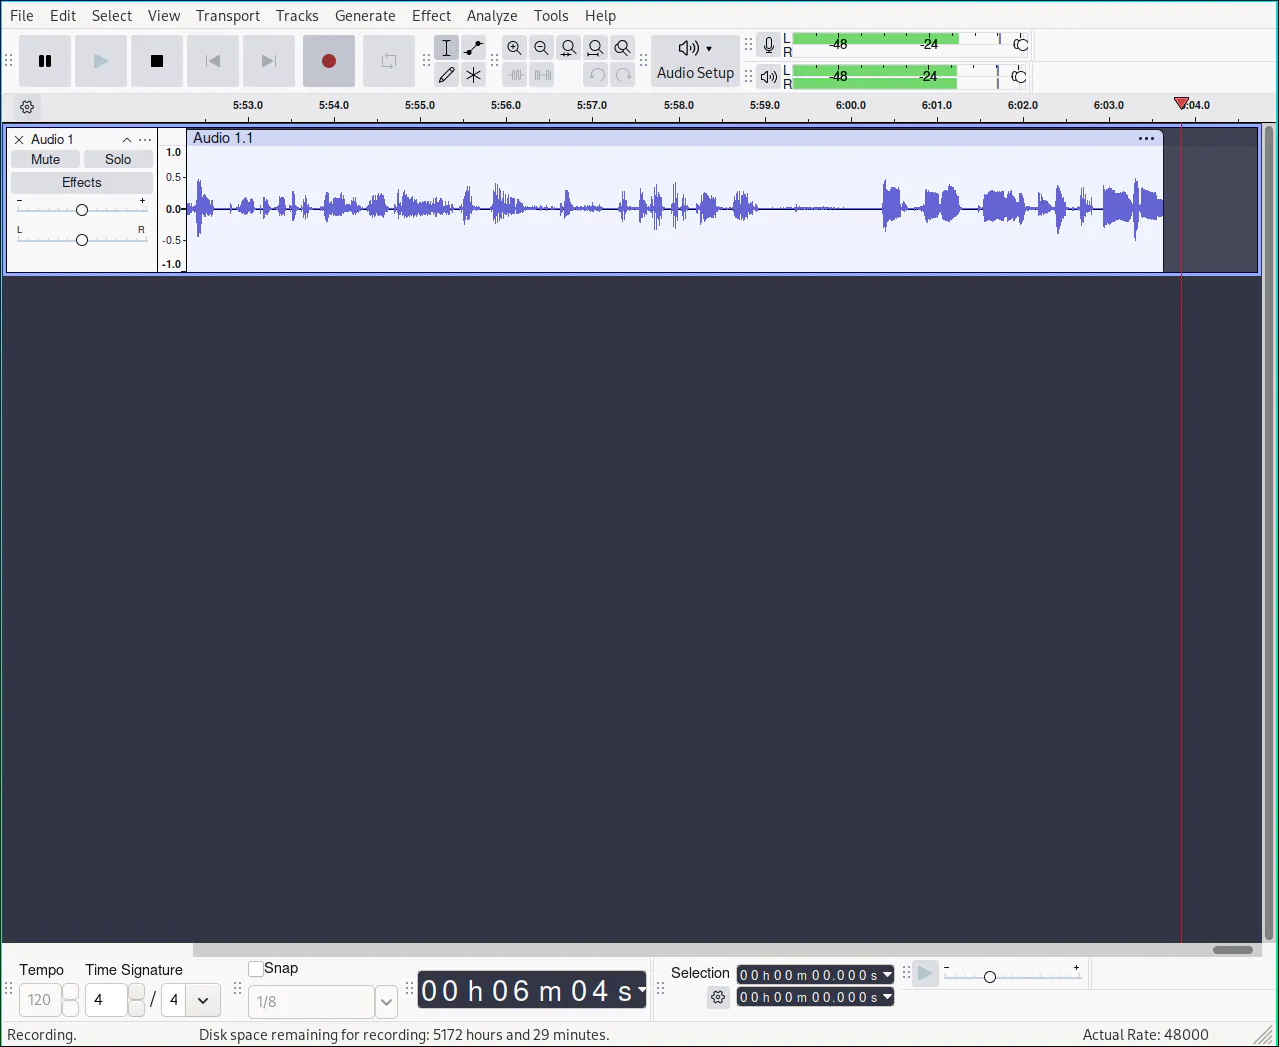Click the Fit Project to Width icon

(x=595, y=47)
